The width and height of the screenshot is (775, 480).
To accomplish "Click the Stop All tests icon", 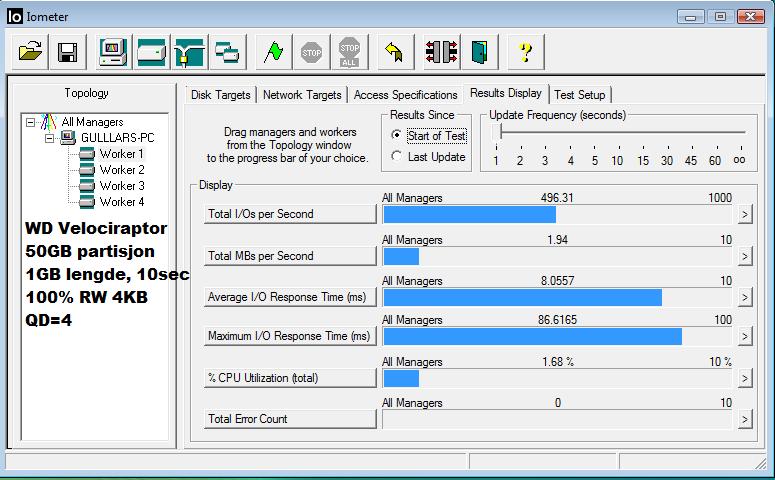I will pyautogui.click(x=349, y=51).
